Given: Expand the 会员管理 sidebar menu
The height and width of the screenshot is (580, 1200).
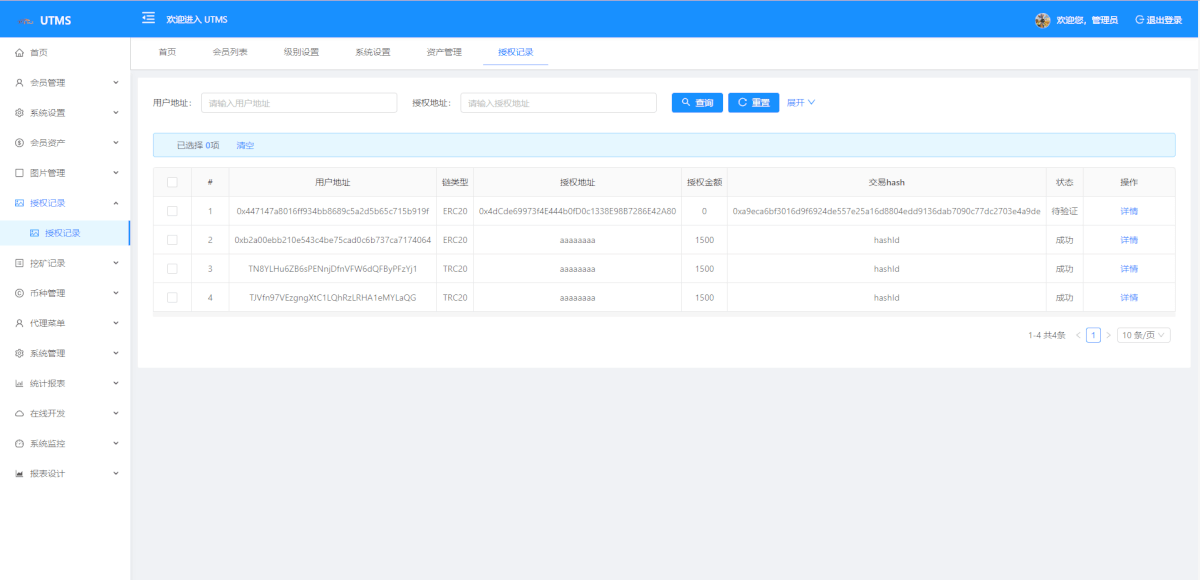Looking at the screenshot, I should [65, 83].
